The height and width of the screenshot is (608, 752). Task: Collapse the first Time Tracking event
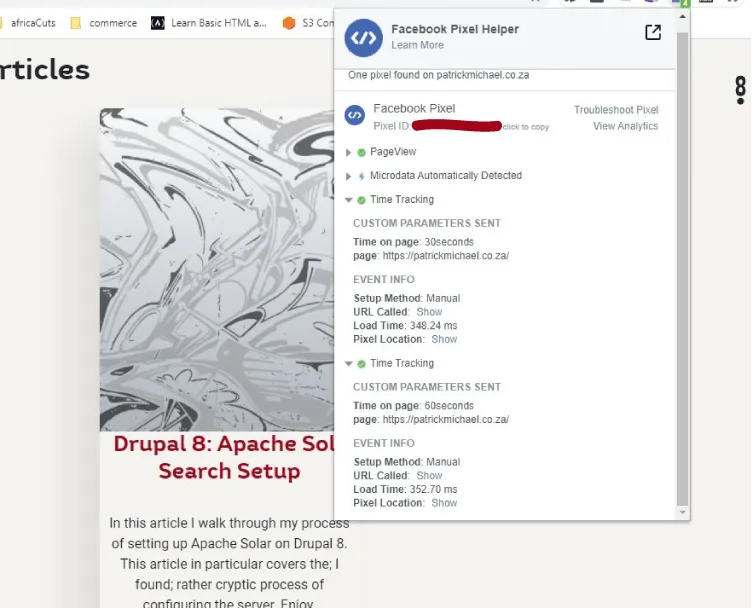349,200
